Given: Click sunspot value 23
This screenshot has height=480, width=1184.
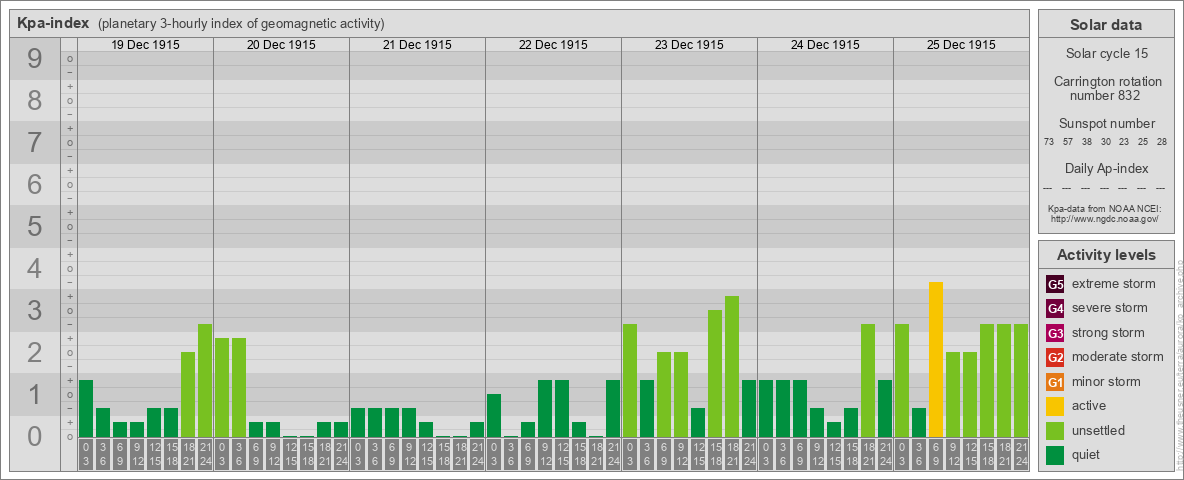Looking at the screenshot, I should 1124,142.
